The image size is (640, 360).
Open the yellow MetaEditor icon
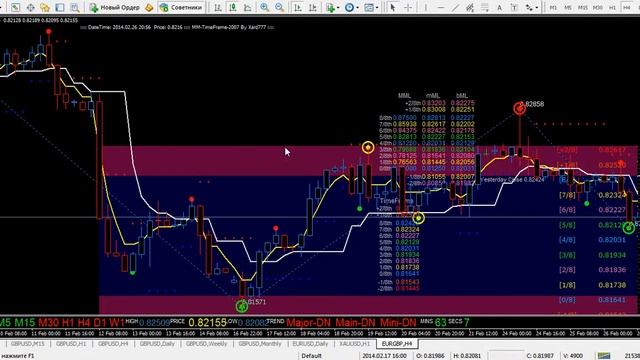pyautogui.click(x=149, y=7)
